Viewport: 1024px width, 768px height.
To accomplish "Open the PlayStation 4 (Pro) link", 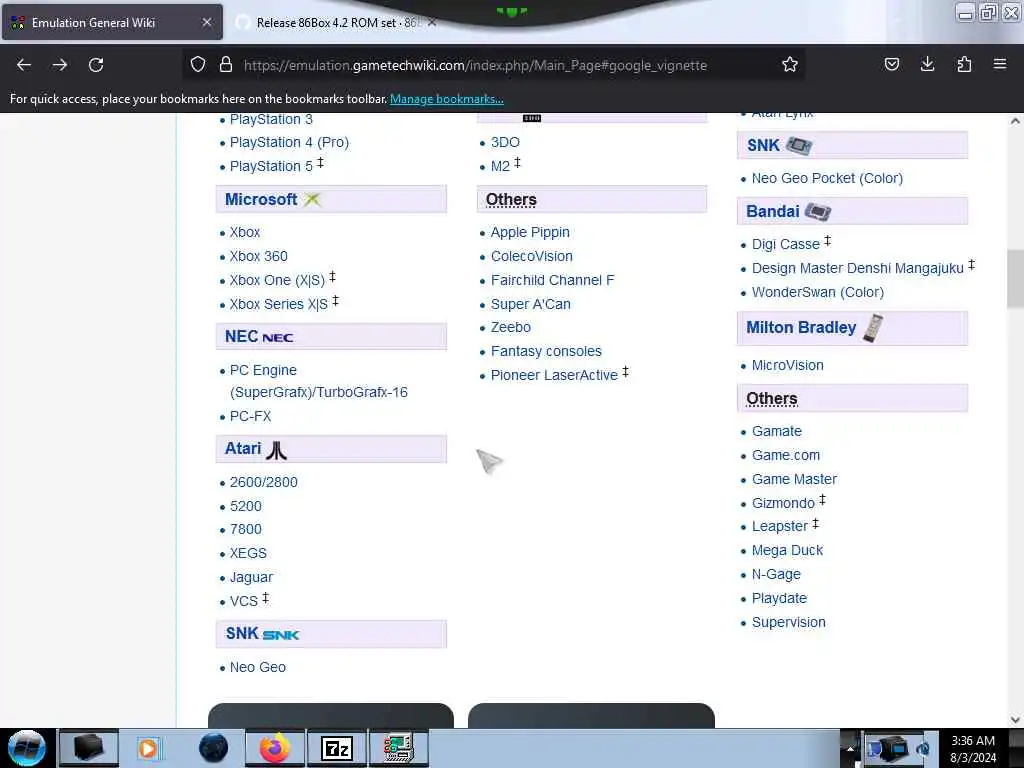I will (x=289, y=142).
